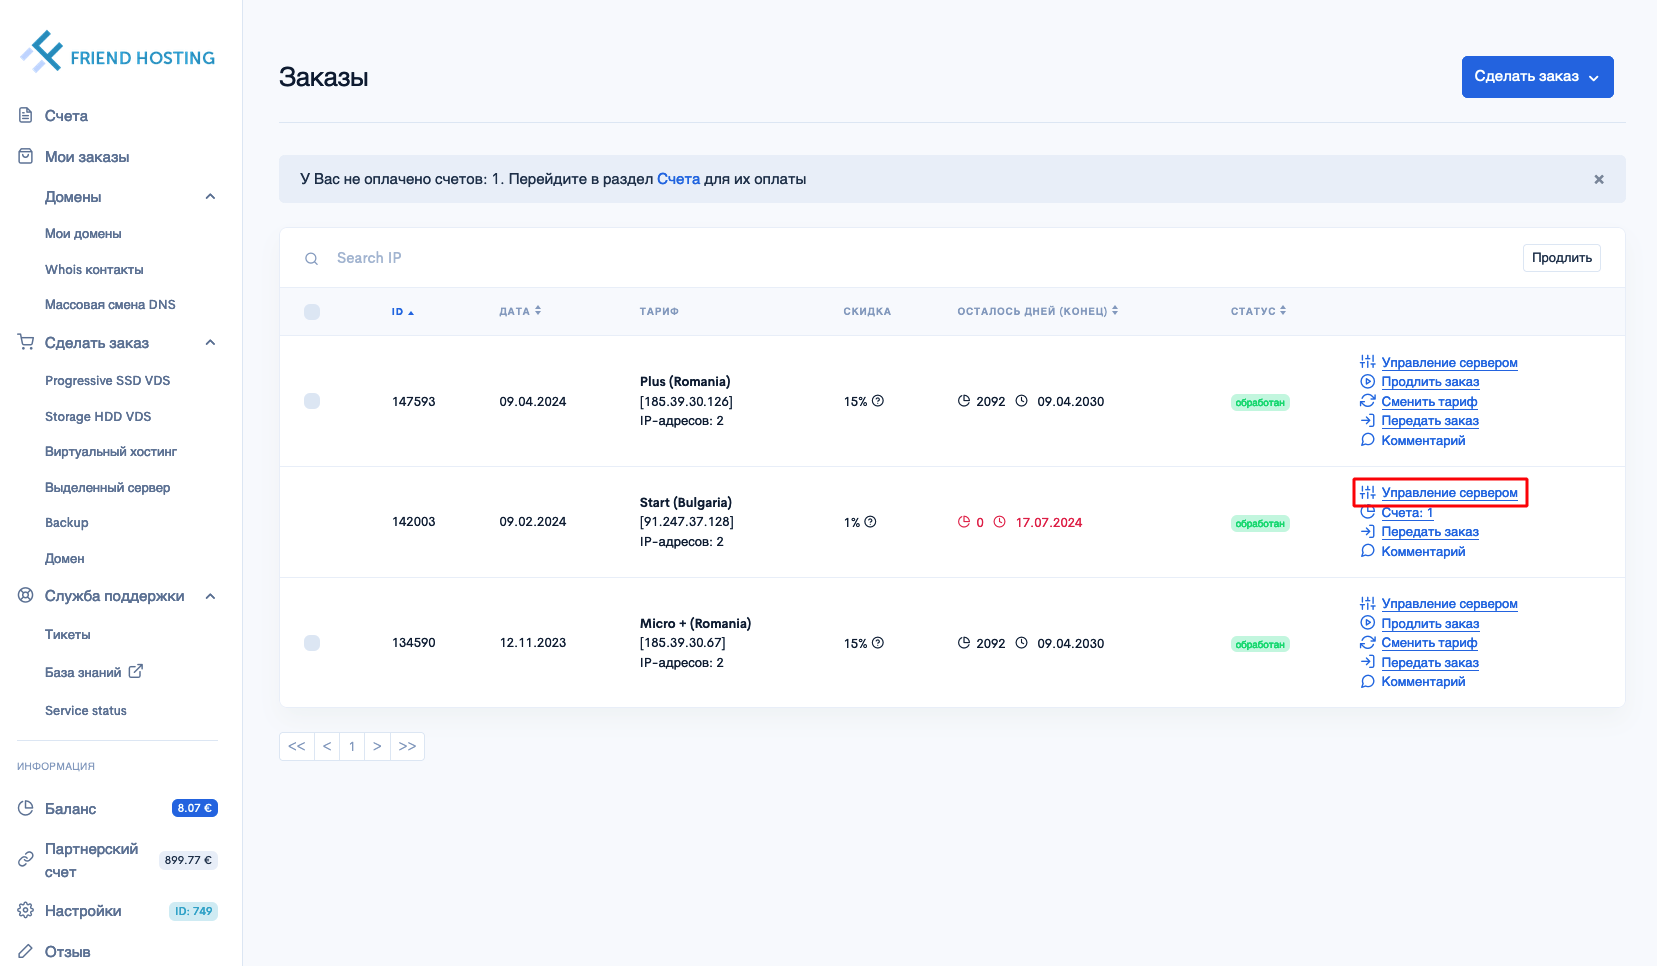Toggle the select-all checkbox in the table header
This screenshot has height=966, width=1657.
coord(312,312)
